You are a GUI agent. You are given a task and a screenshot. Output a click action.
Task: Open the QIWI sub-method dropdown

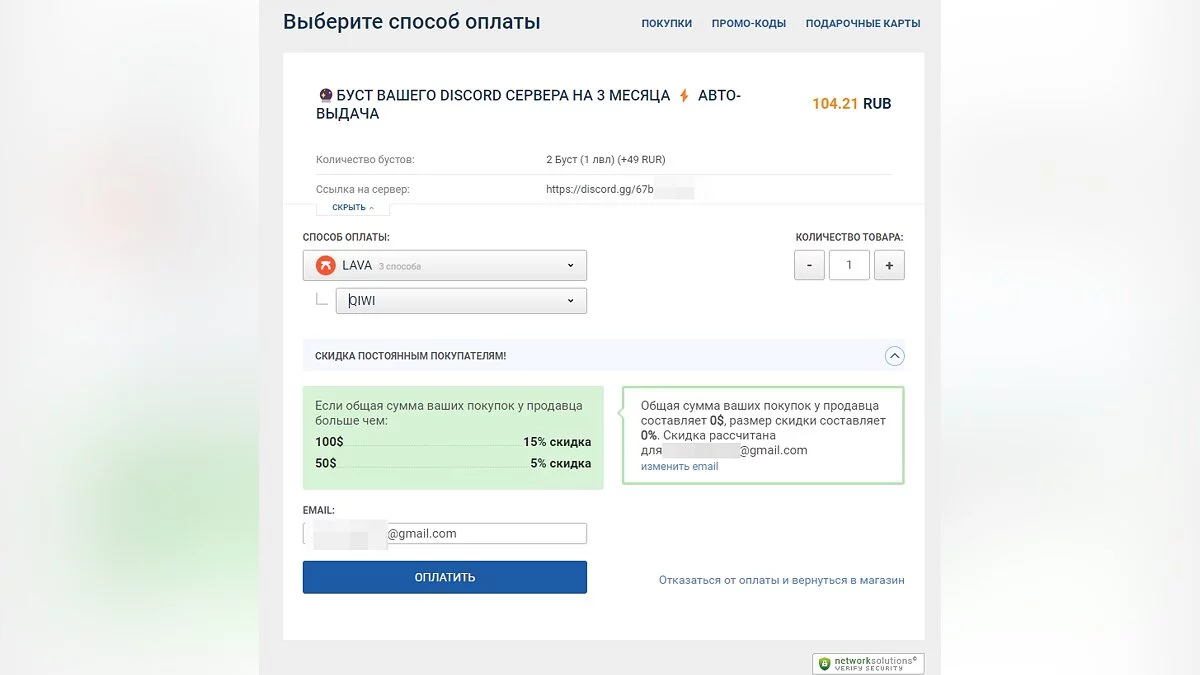(x=461, y=301)
